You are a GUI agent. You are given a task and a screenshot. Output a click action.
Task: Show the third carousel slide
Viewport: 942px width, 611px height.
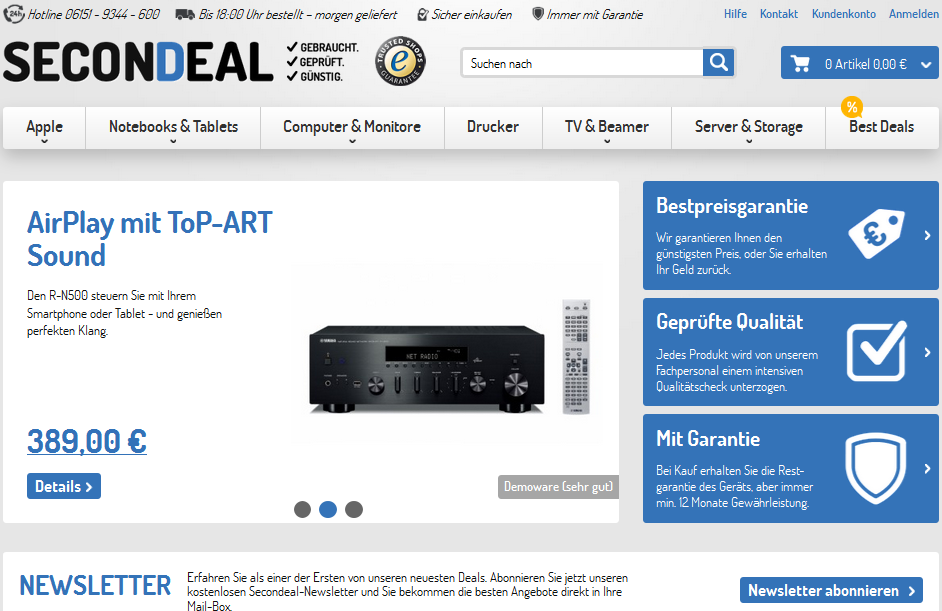pos(354,509)
